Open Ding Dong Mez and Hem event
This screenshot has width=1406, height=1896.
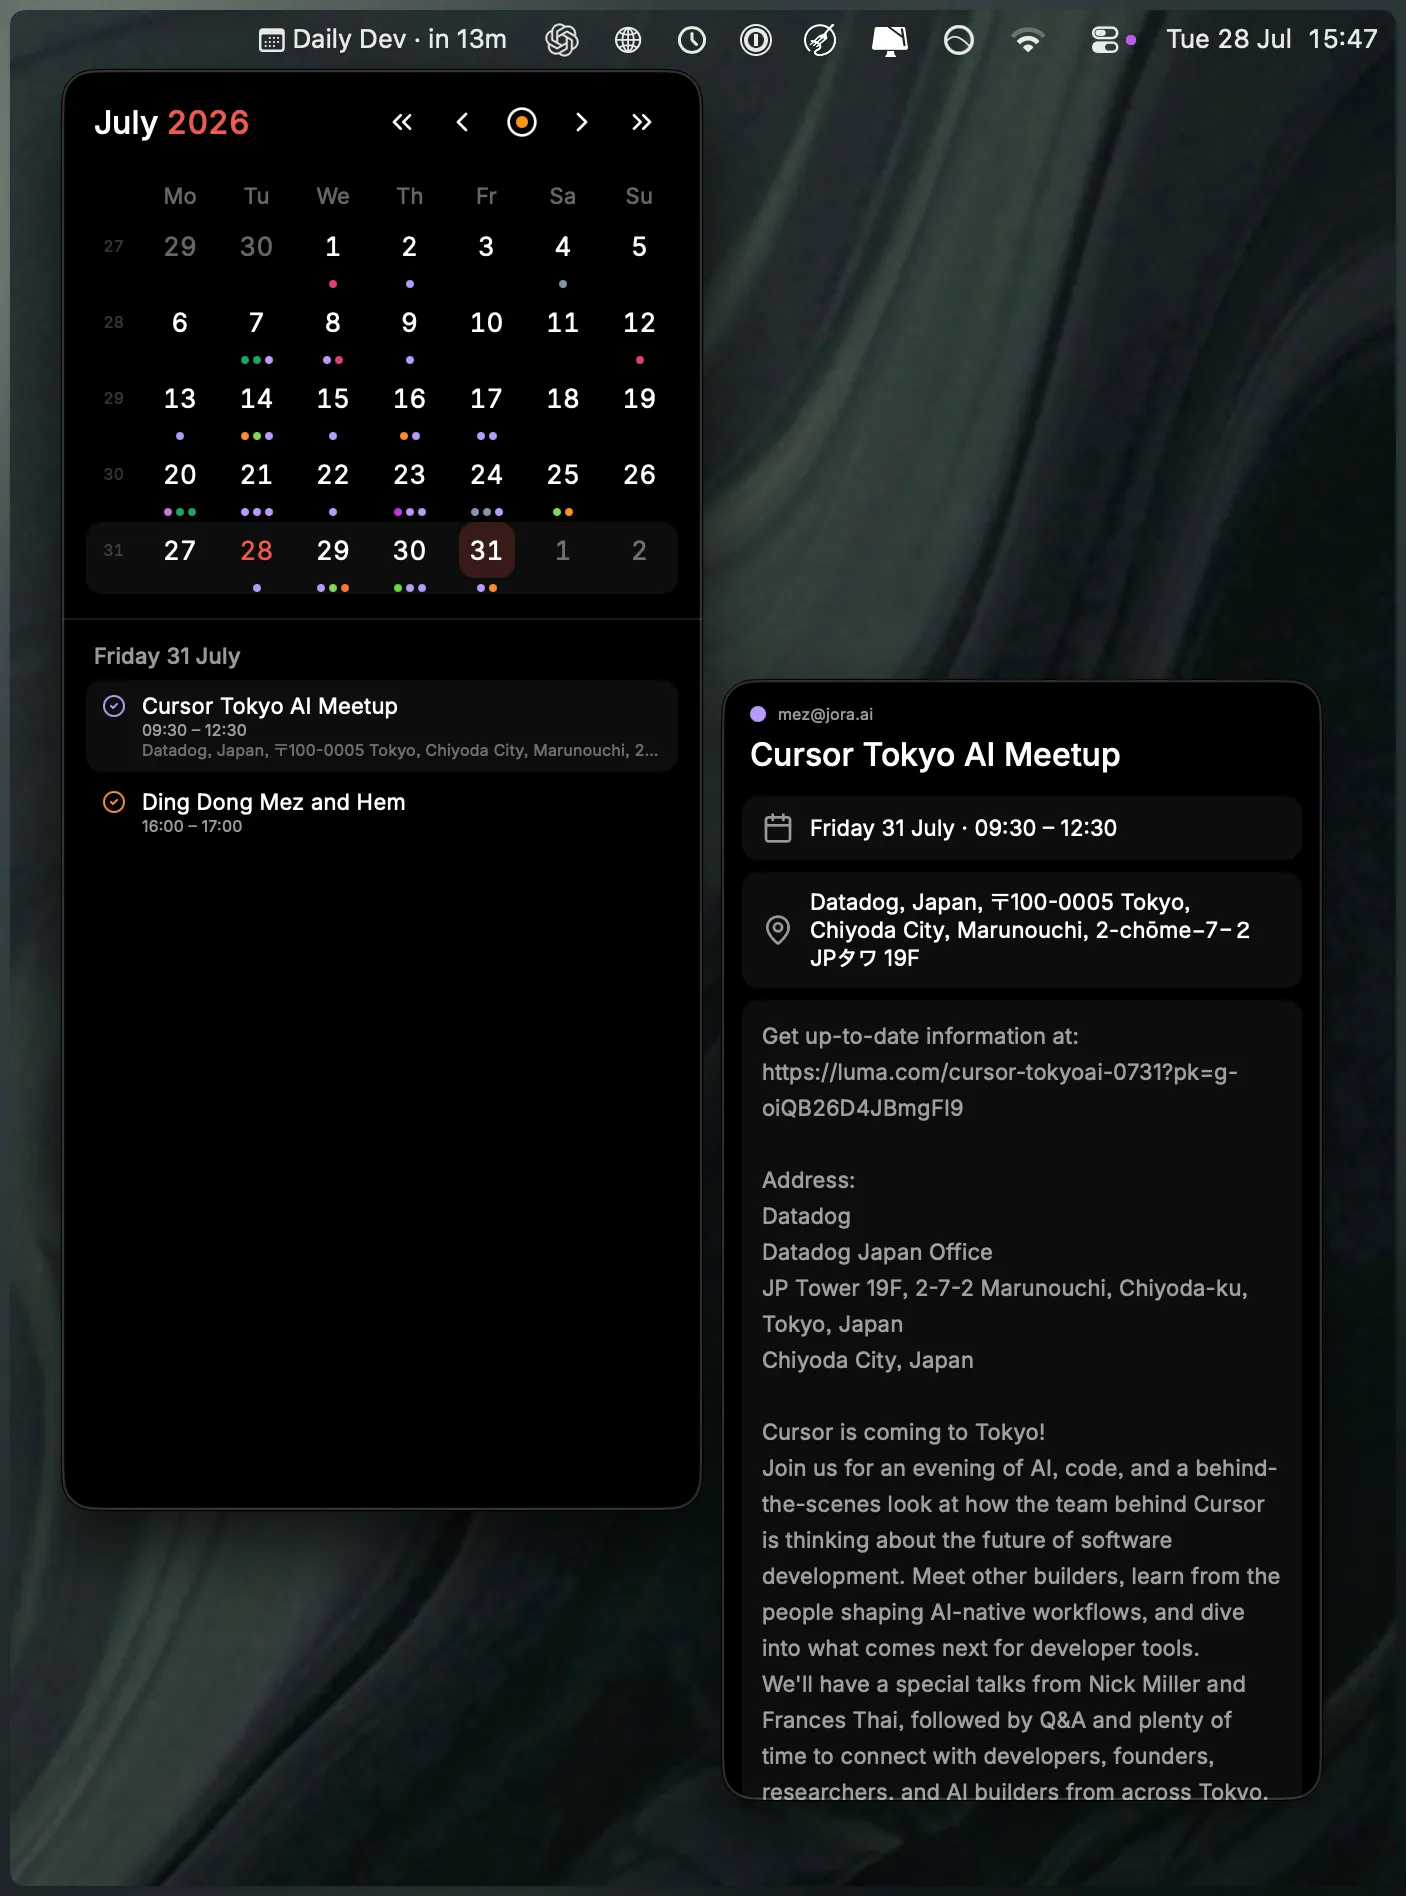pos(382,812)
